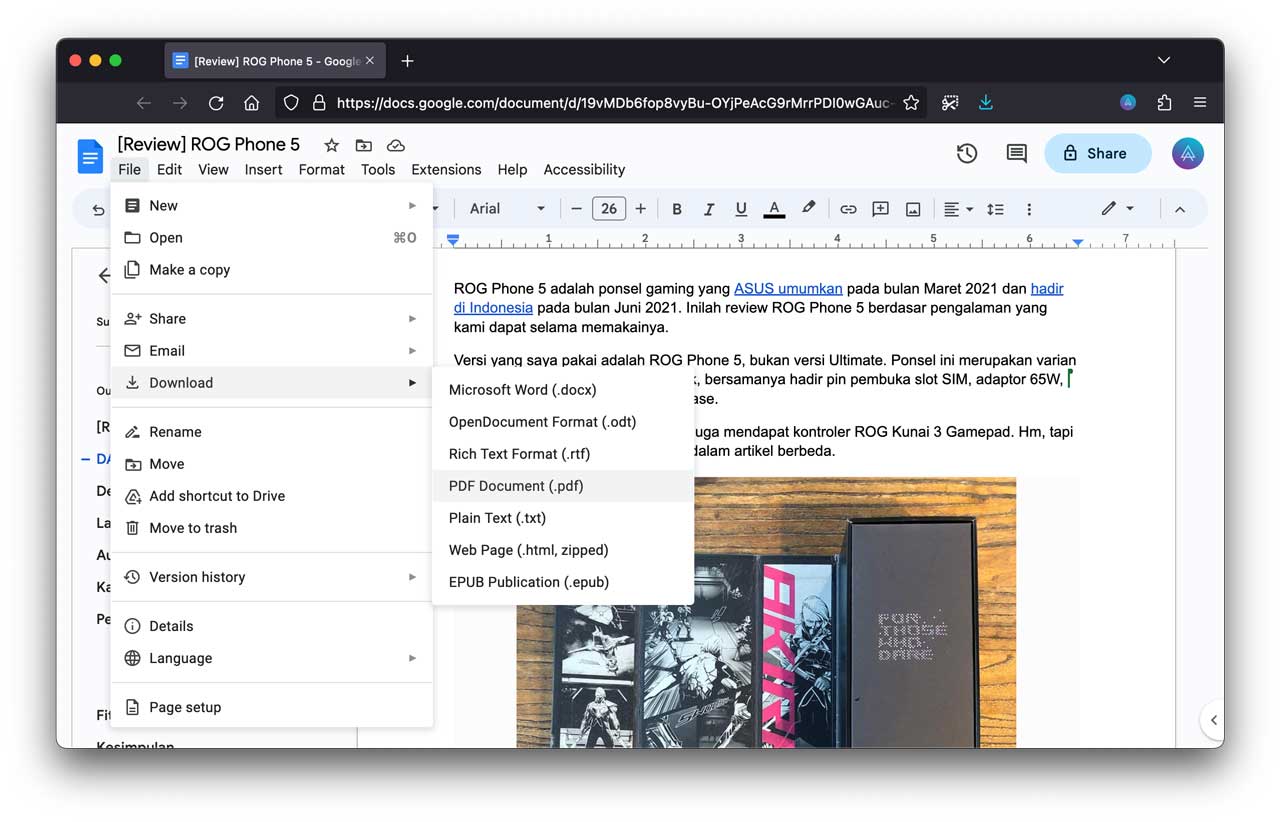The height and width of the screenshot is (822, 1280).
Task: Click the browser address bar URL
Action: (x=613, y=103)
